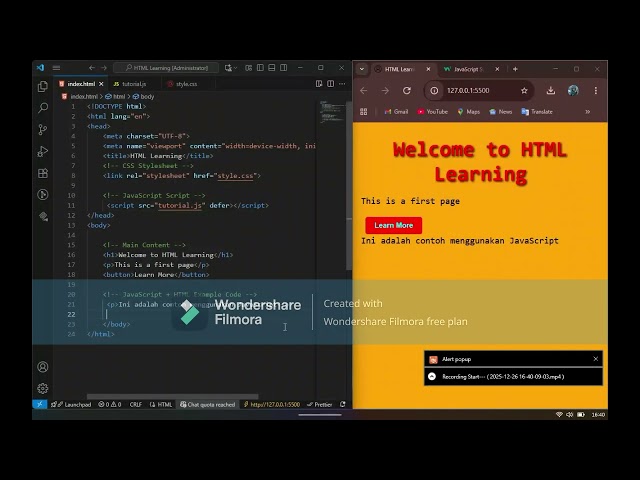
Task: Open the Extensions view in VS Code
Action: [43, 173]
